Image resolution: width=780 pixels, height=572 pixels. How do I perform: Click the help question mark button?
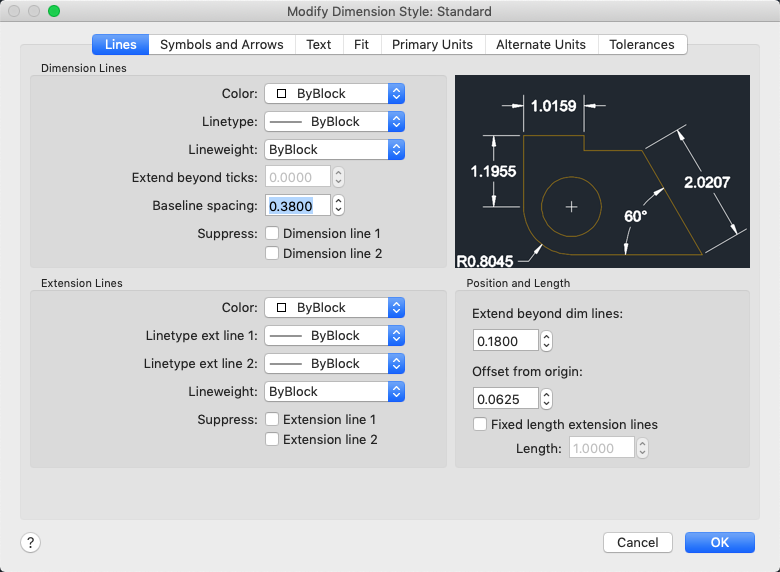click(30, 543)
